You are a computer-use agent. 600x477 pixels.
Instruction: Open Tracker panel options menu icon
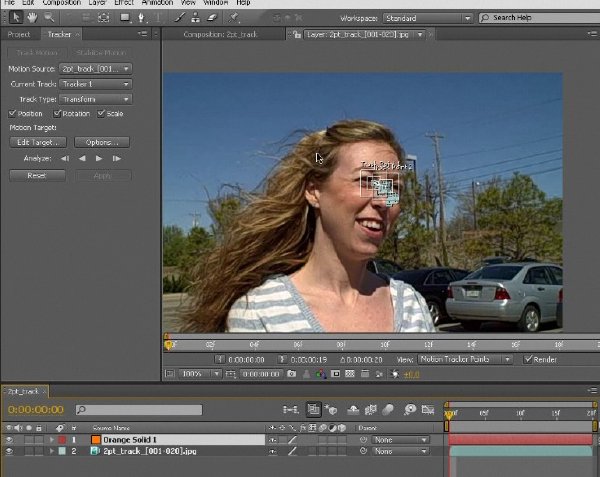142,34
